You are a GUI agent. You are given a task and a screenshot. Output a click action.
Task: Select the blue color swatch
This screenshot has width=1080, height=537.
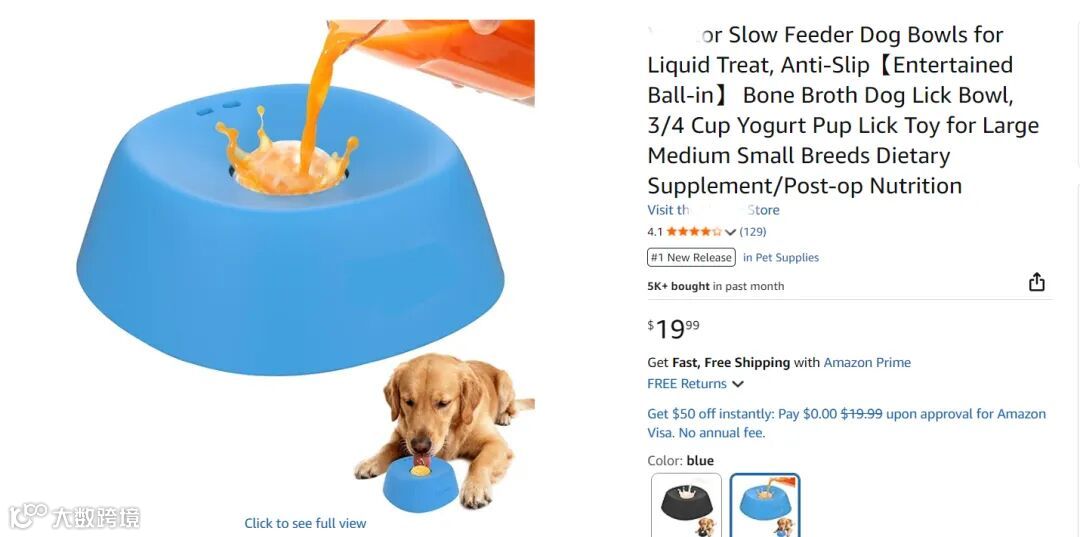[x=765, y=505]
